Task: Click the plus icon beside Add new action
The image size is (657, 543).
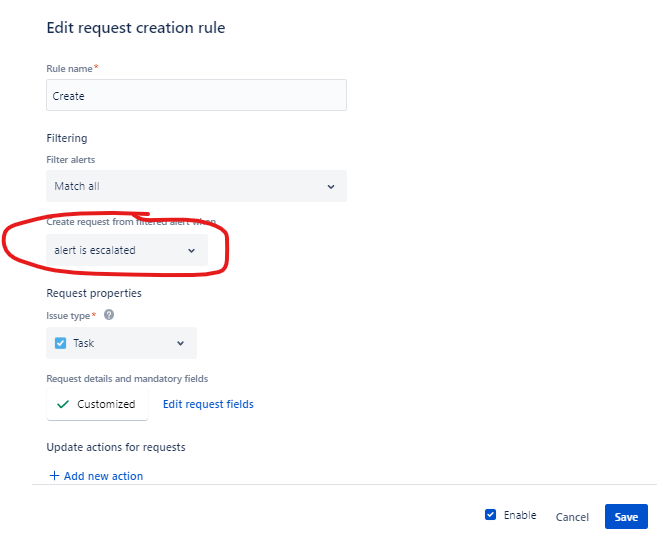Action: (x=54, y=476)
